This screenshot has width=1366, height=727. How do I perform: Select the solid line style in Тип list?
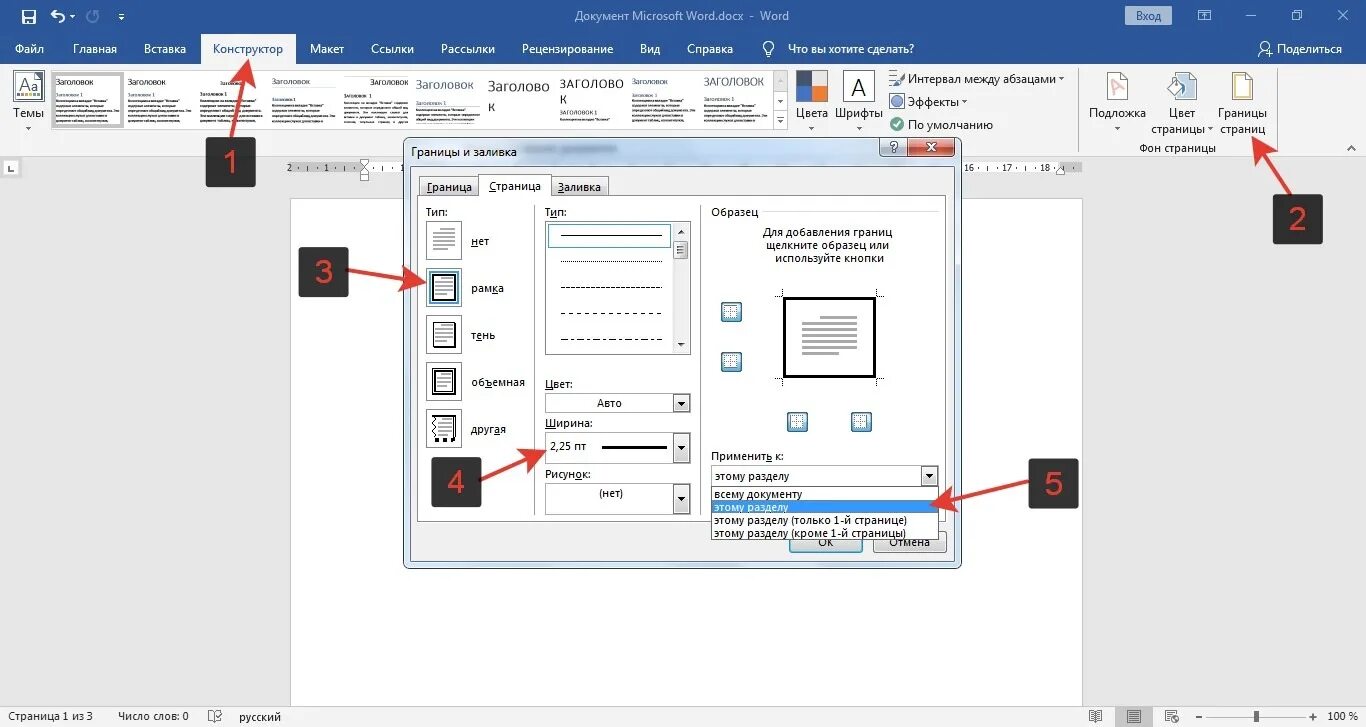609,235
